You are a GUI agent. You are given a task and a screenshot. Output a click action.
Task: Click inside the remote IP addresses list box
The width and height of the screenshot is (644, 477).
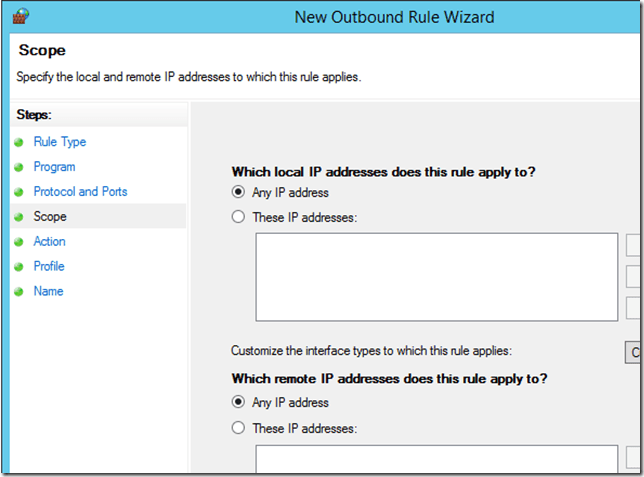pos(436,460)
